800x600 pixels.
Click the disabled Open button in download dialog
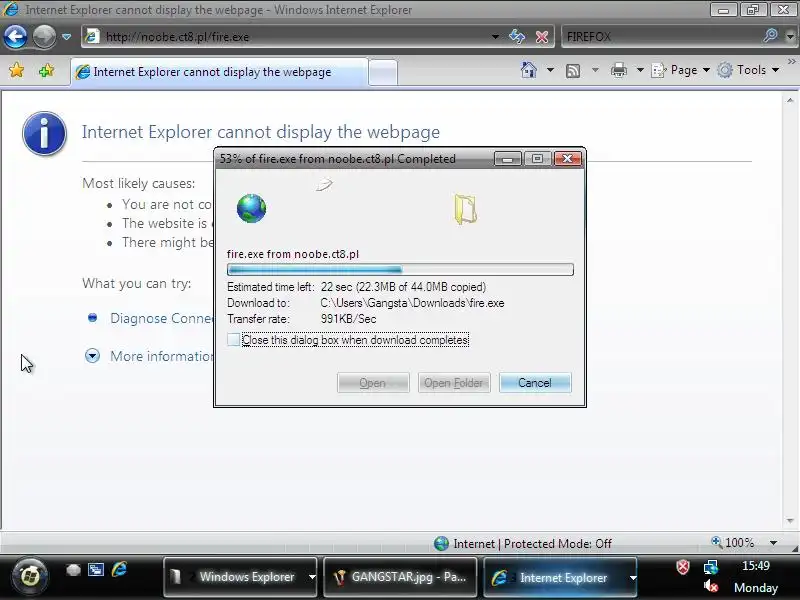pos(373,383)
